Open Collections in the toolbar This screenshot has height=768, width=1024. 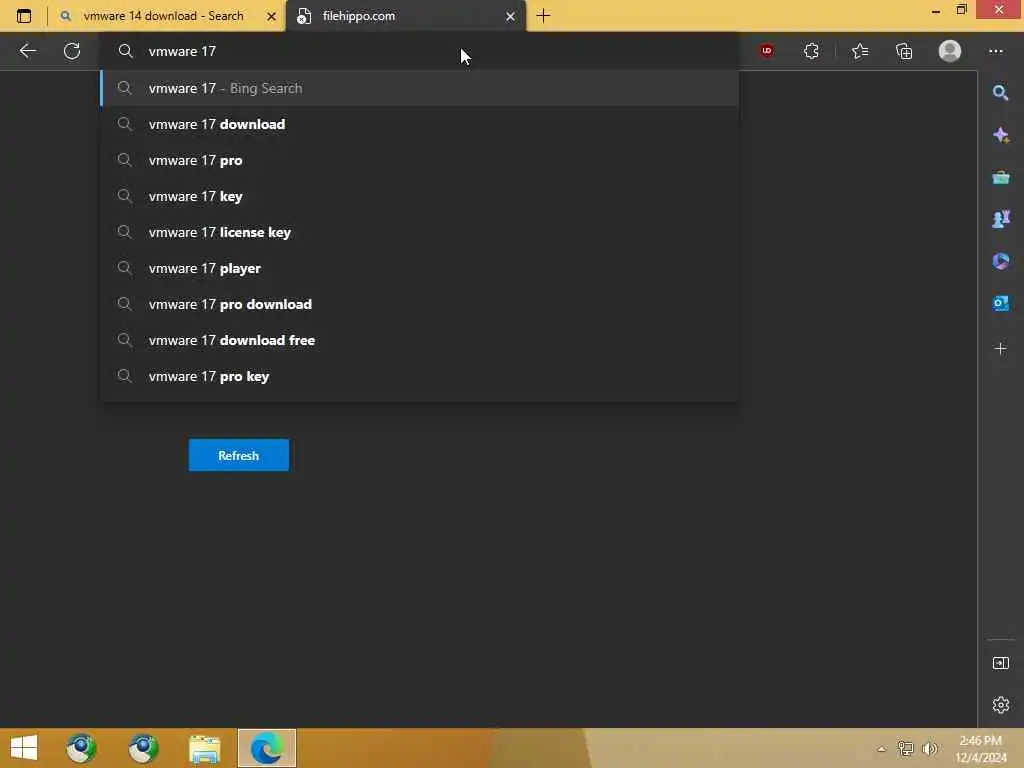pyautogui.click(x=904, y=51)
